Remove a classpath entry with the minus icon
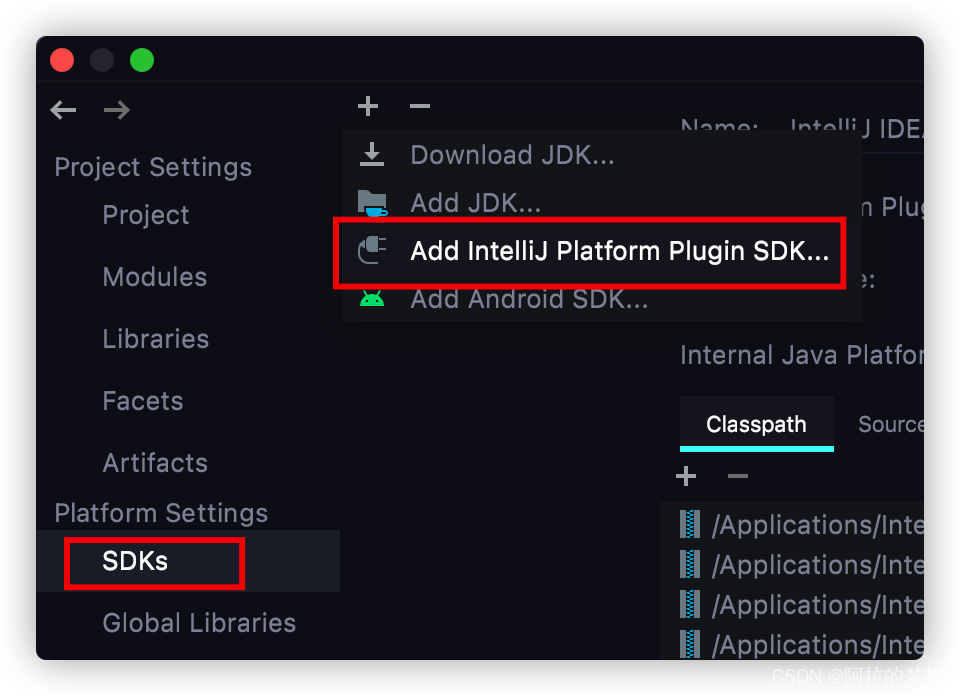Viewport: 960px width, 696px height. point(738,476)
